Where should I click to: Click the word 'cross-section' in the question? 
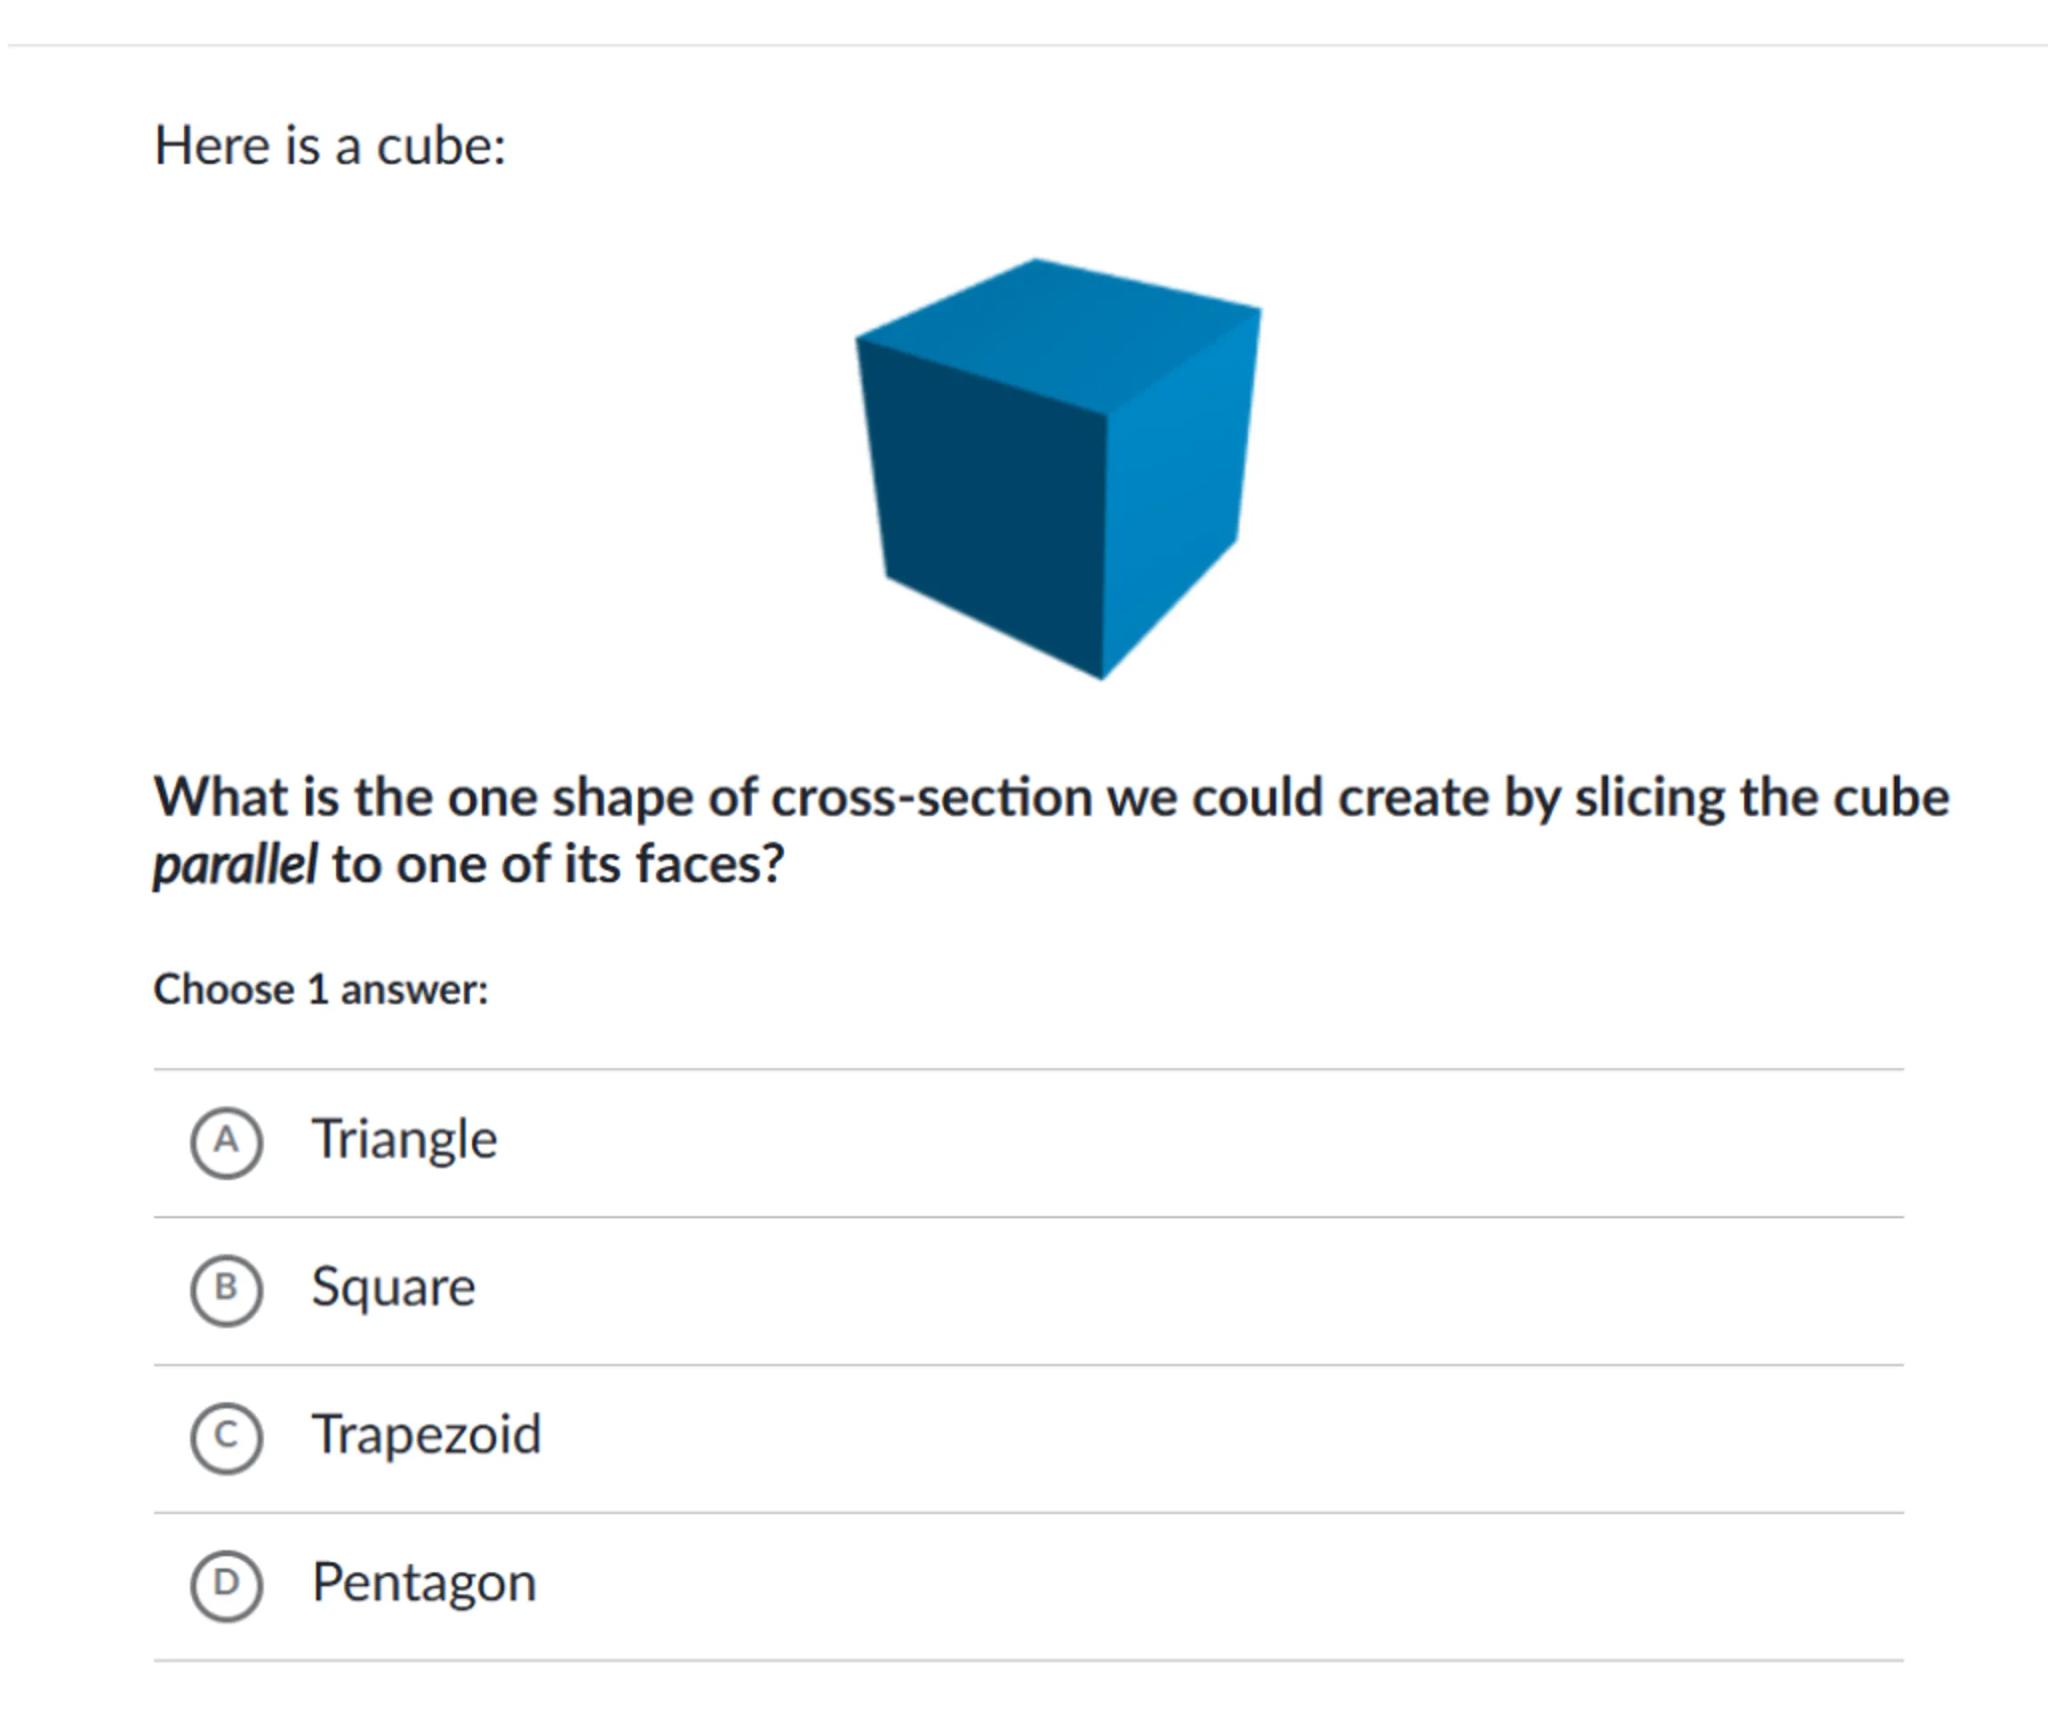click(930, 798)
